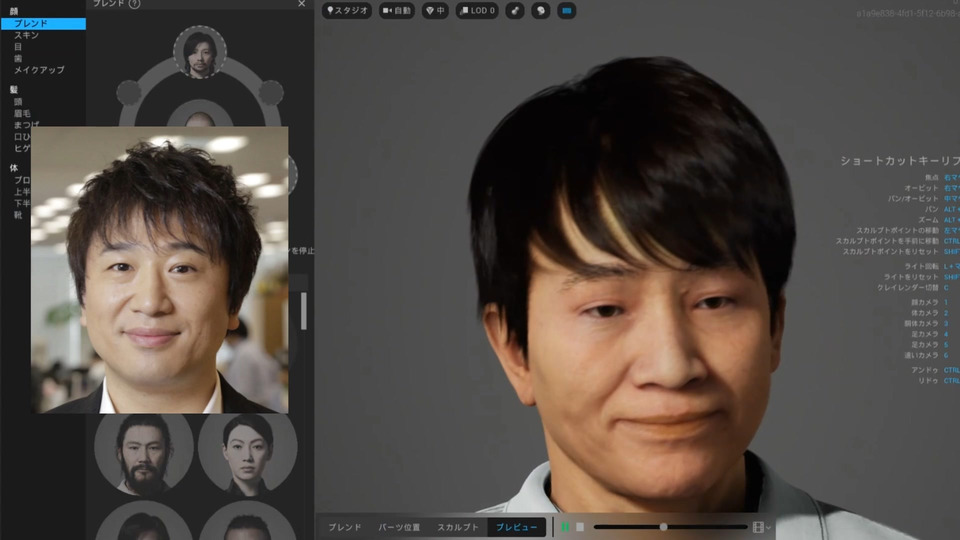Viewport: 960px width, 540px height.
Task: Open the film strip animation selector dropdown
Action: [x=762, y=527]
